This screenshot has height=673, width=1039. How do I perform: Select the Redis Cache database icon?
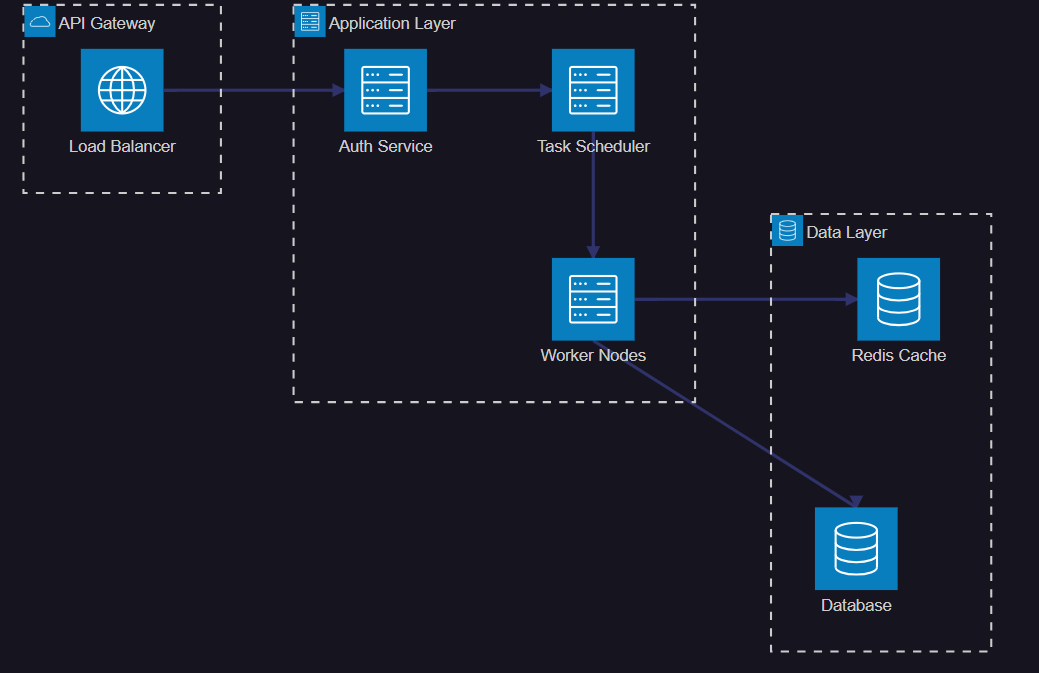click(899, 299)
